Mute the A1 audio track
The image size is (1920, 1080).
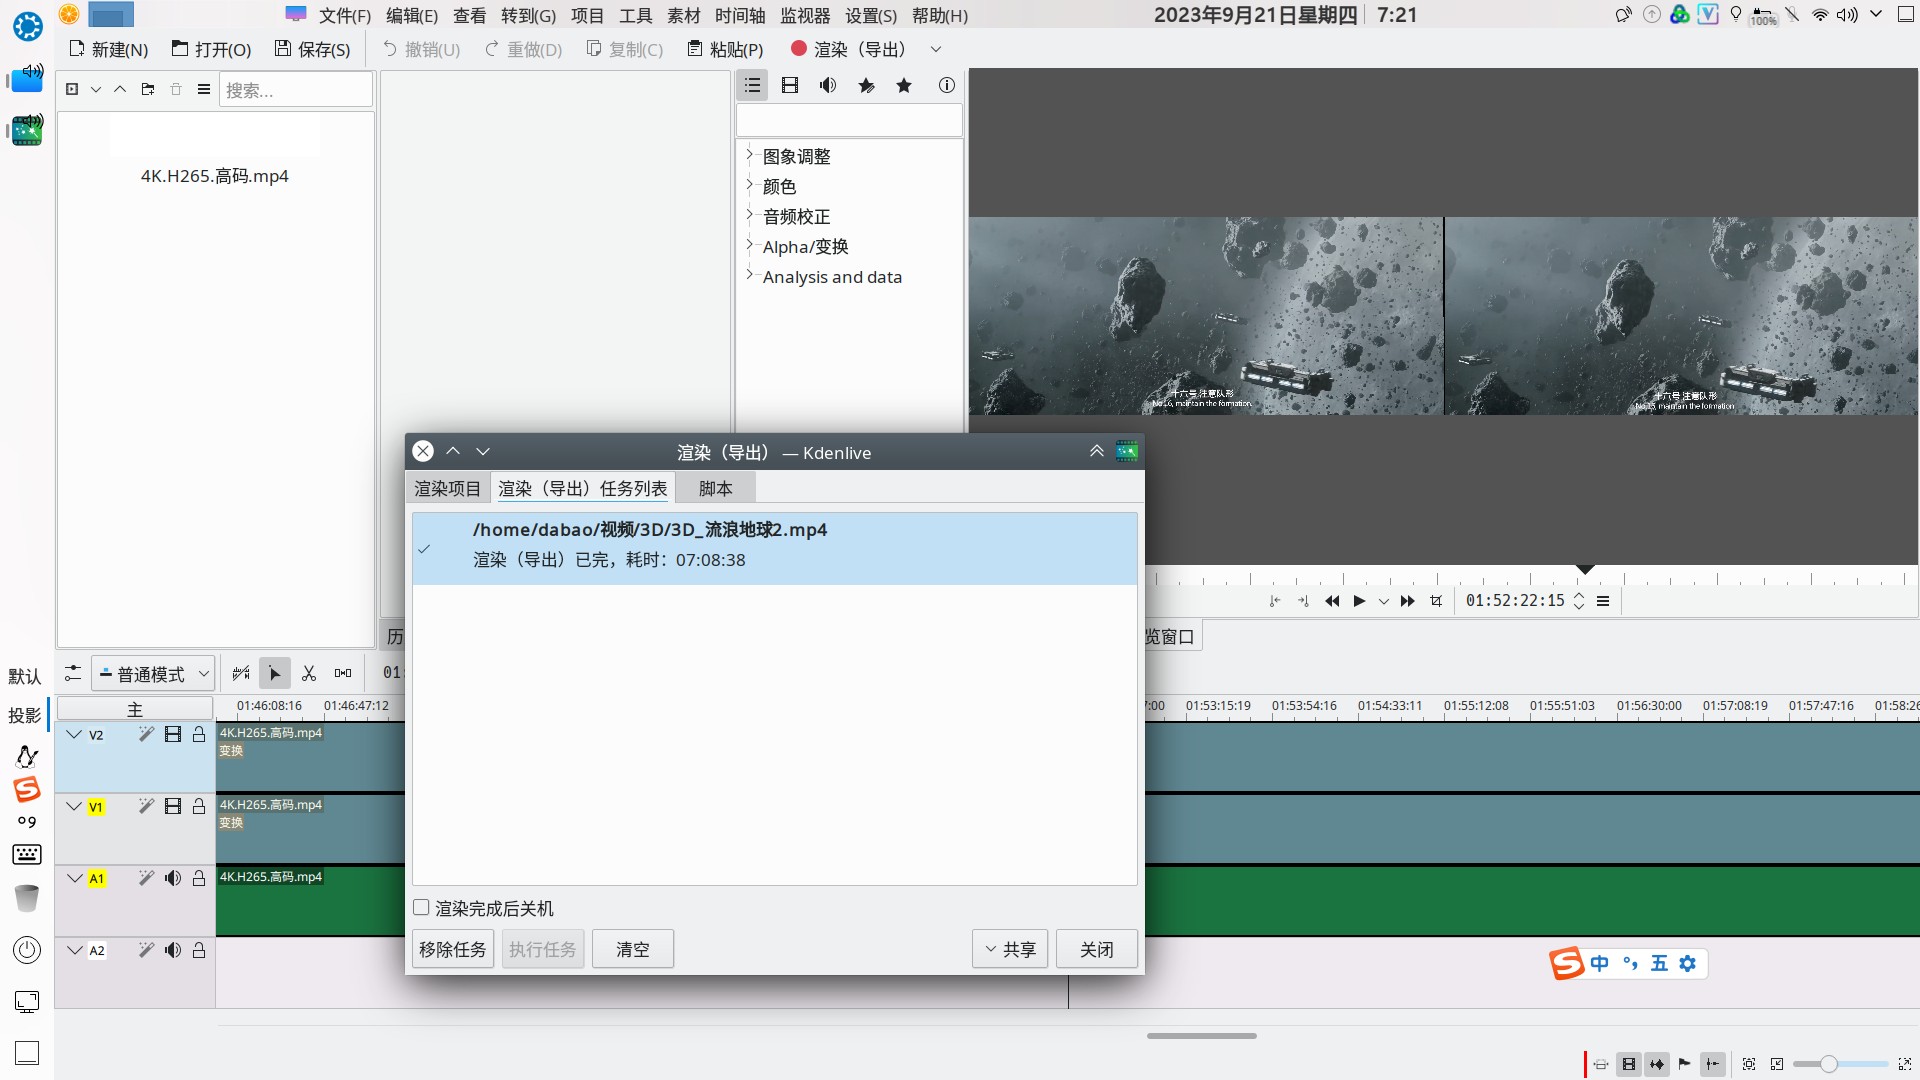(173, 879)
